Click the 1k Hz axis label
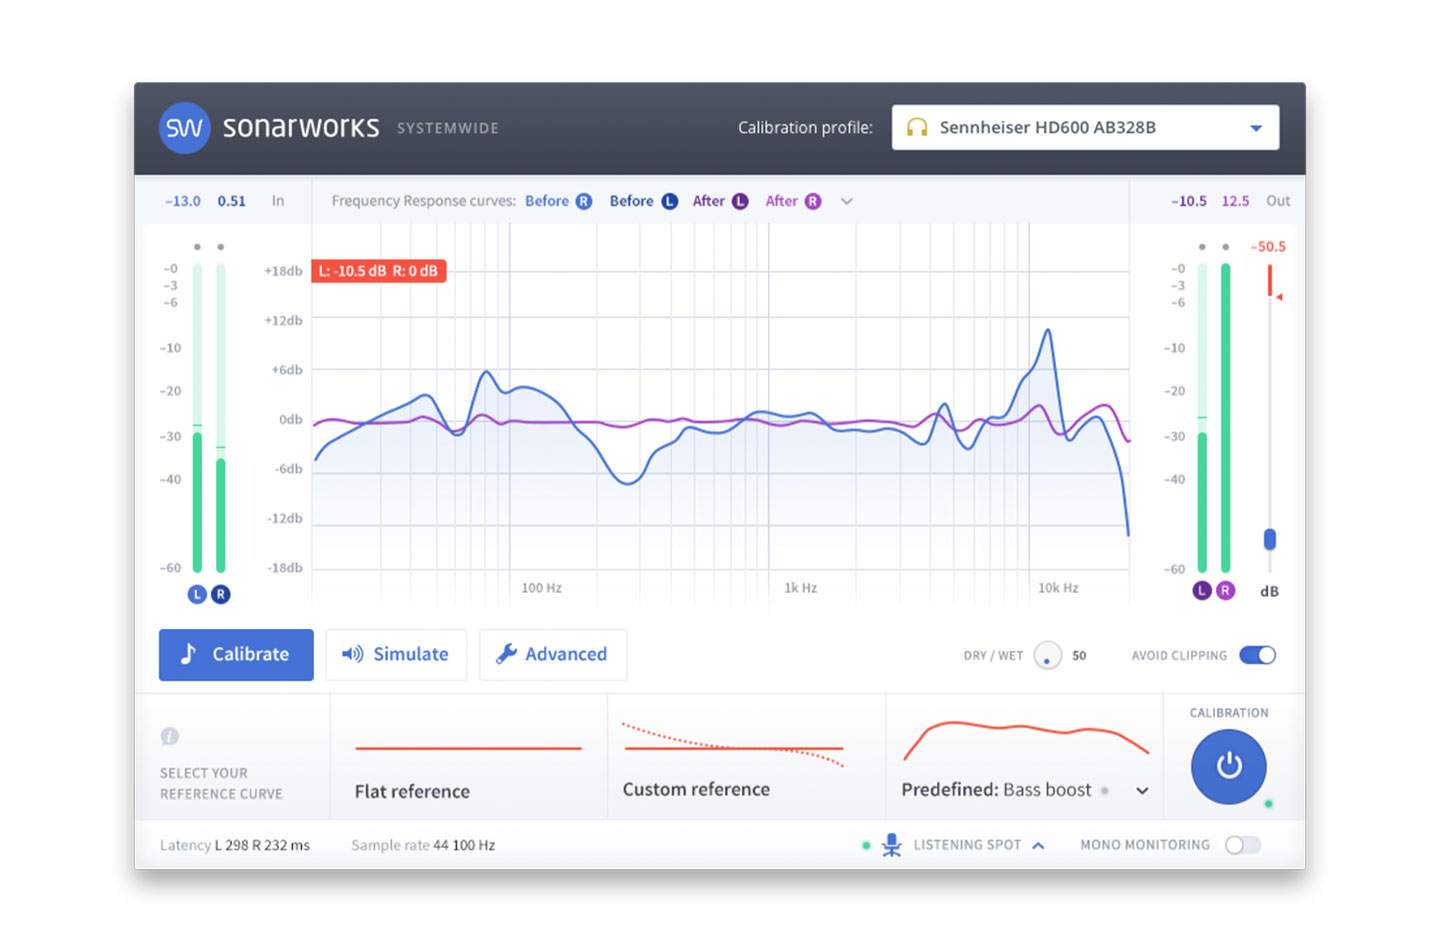Image resolution: width=1440 pixels, height=952 pixels. click(x=801, y=588)
